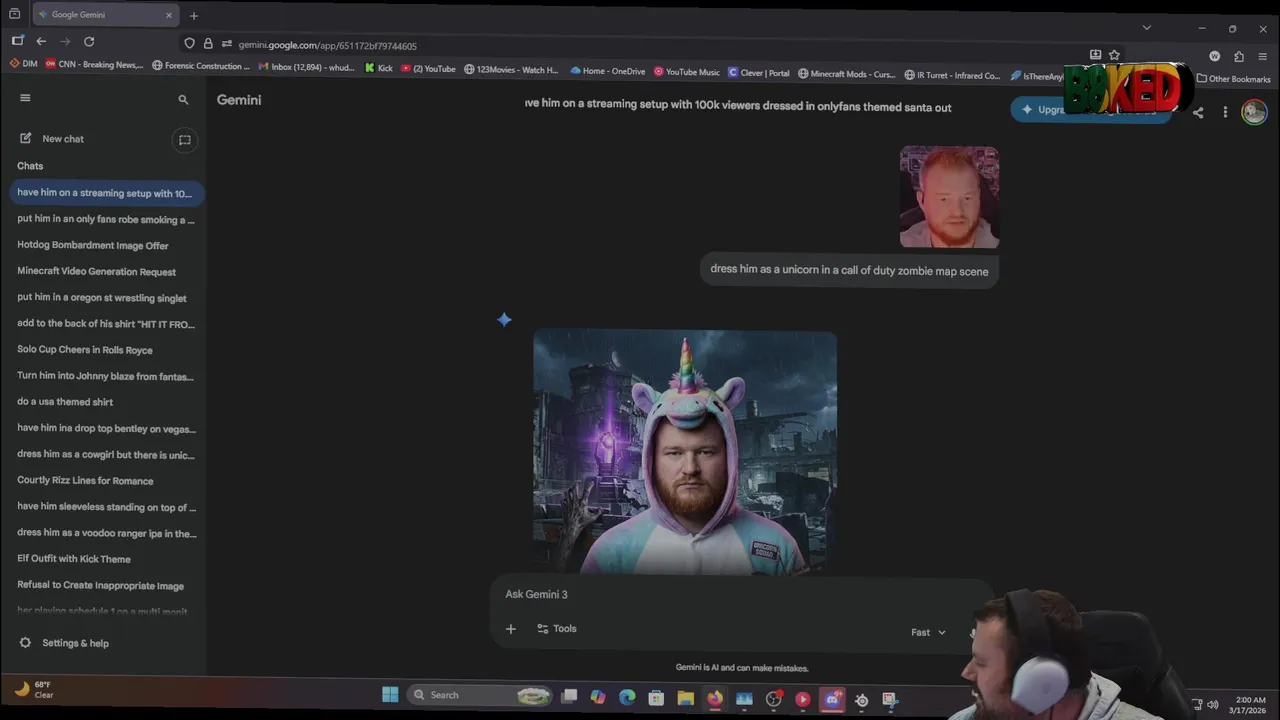Image resolution: width=1280 pixels, height=720 pixels.
Task: Click the padlock site info icon
Action: [x=208, y=44]
